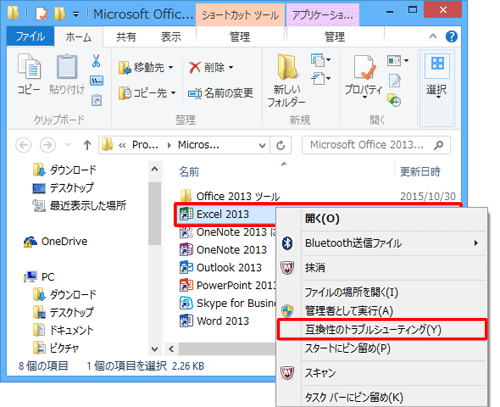The height and width of the screenshot is (407, 500).
Task: Choose 管理者として実行(A) in context menu
Action: point(381,311)
